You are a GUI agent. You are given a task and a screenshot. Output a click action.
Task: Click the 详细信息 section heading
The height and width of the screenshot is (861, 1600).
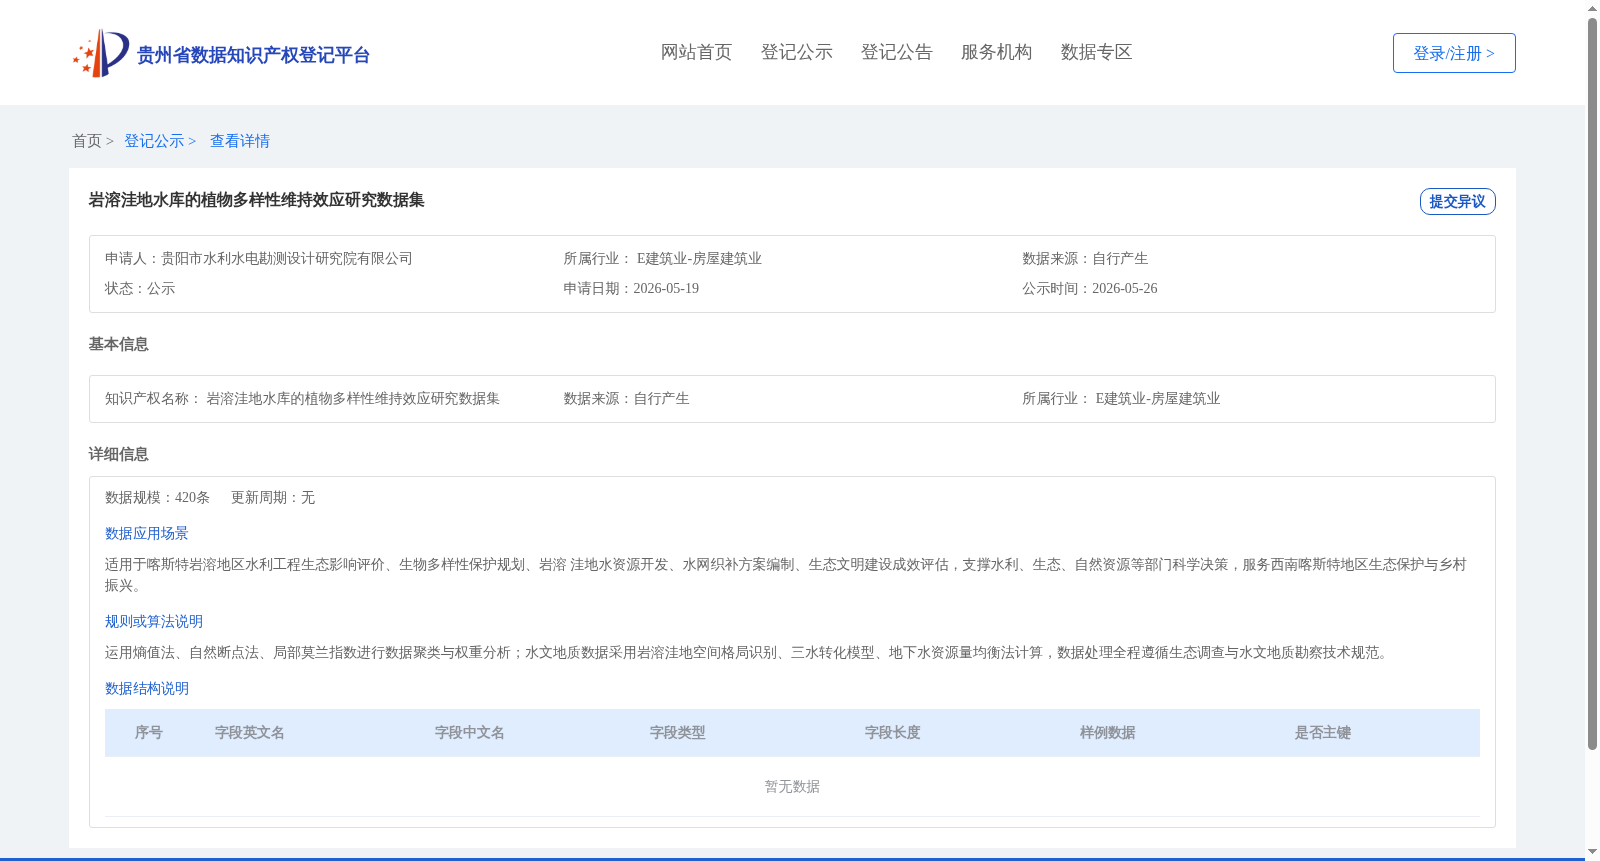tap(118, 454)
